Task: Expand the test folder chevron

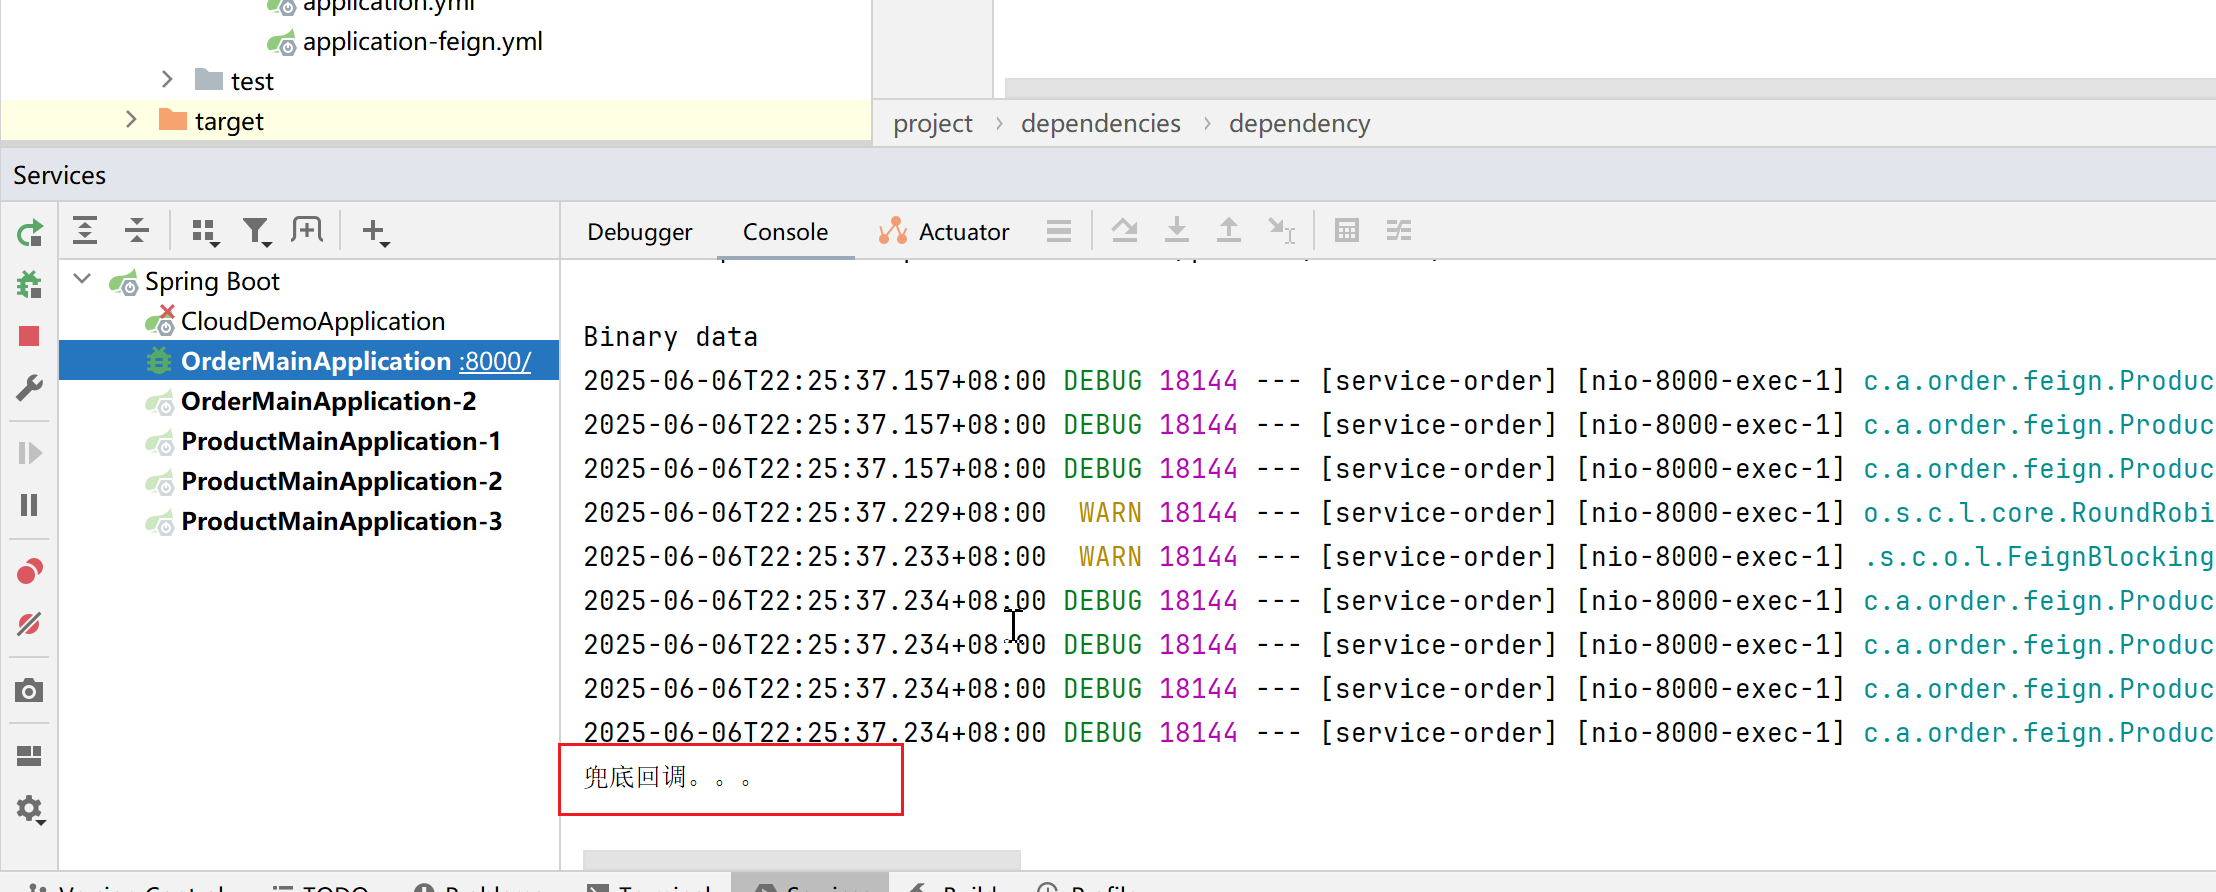Action: coord(167,80)
